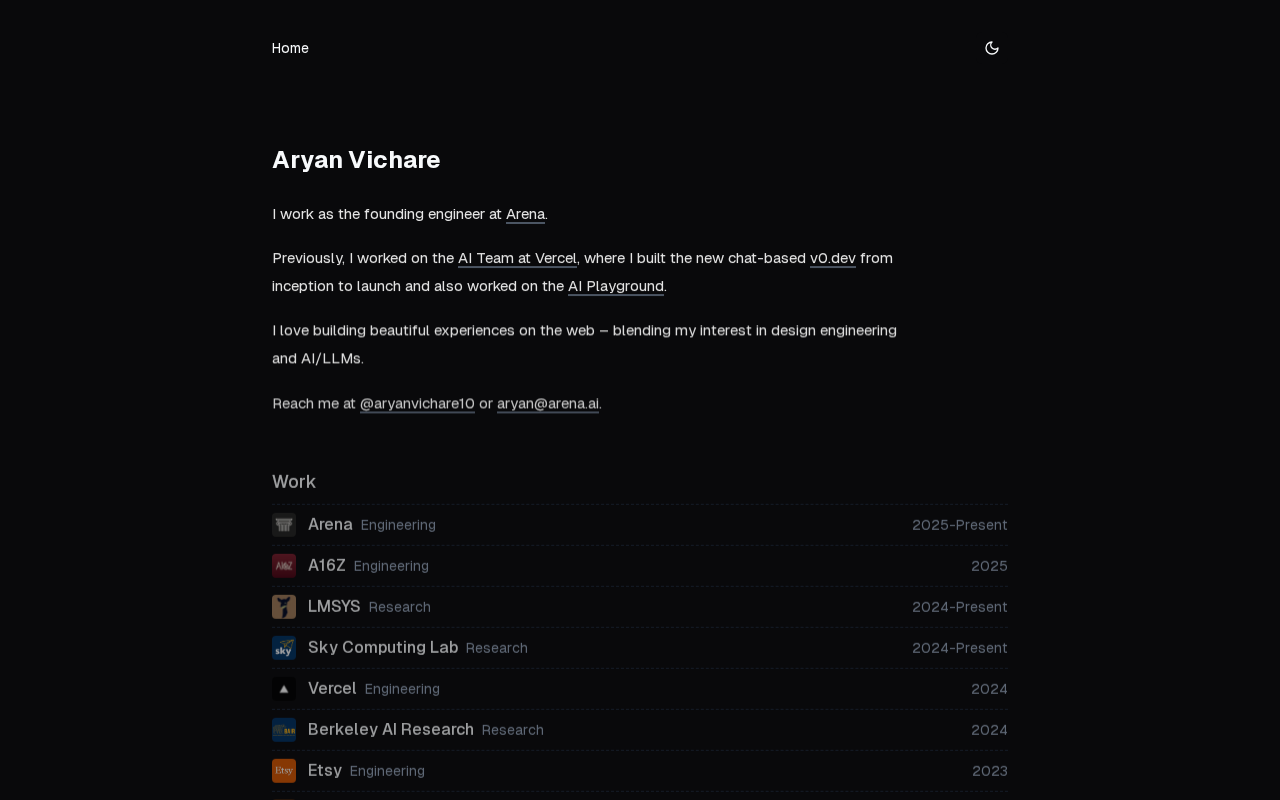Open the Home navigation link
This screenshot has height=800, width=1280.
pyautogui.click(x=290, y=48)
